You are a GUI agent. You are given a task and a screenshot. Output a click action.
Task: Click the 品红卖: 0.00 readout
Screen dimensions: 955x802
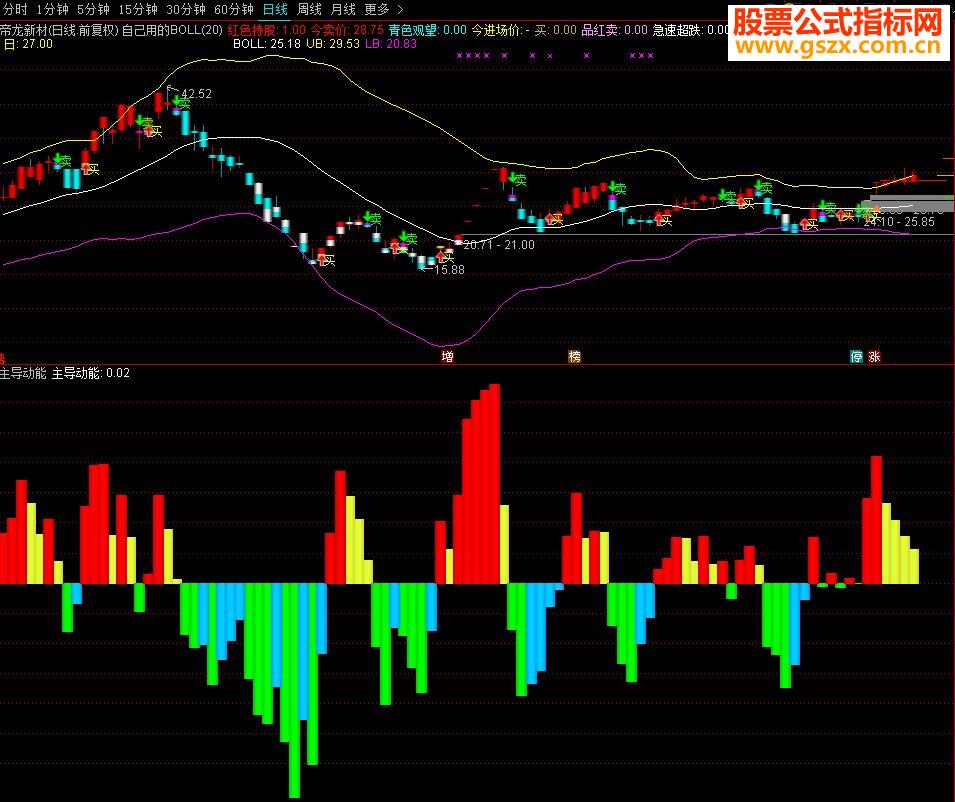click(615, 30)
